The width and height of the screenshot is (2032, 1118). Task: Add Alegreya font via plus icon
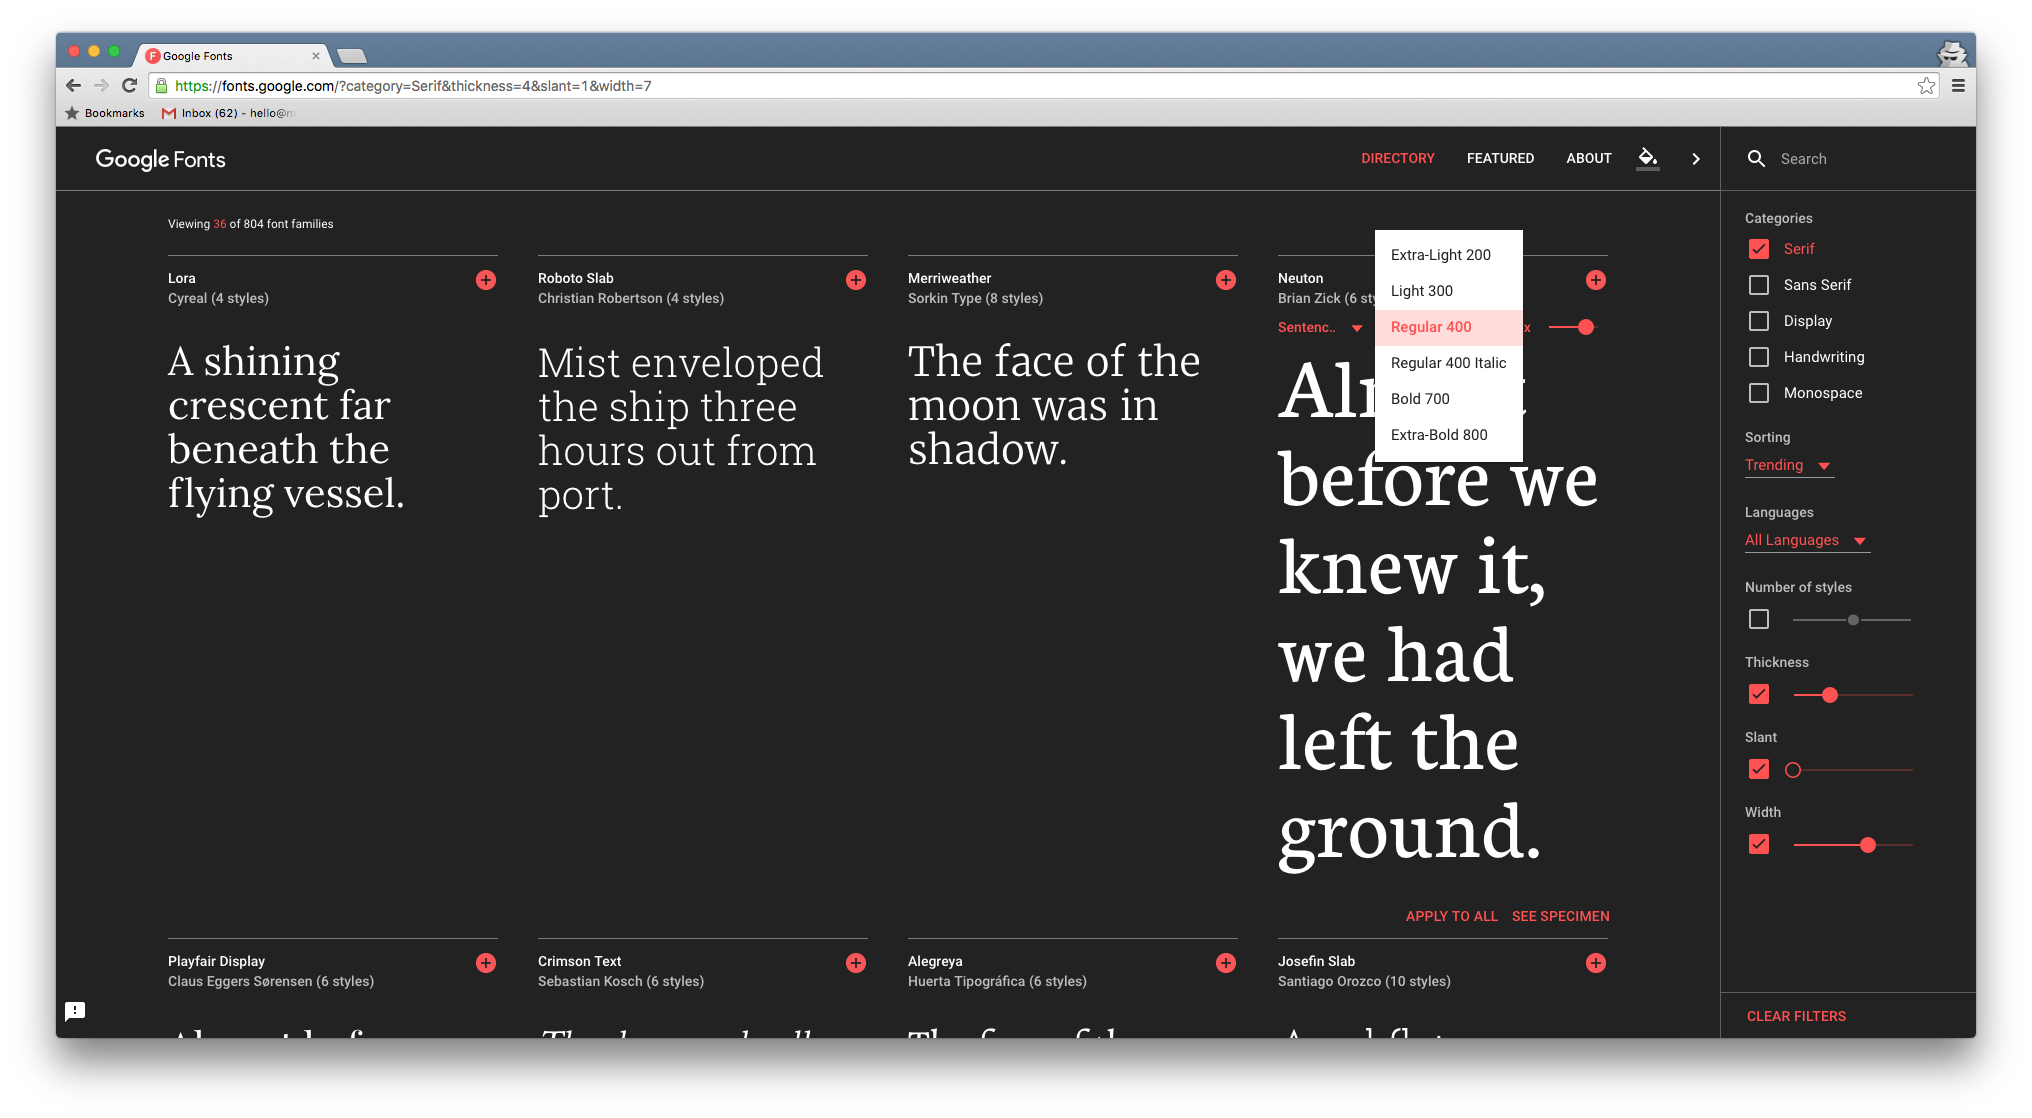coord(1226,963)
